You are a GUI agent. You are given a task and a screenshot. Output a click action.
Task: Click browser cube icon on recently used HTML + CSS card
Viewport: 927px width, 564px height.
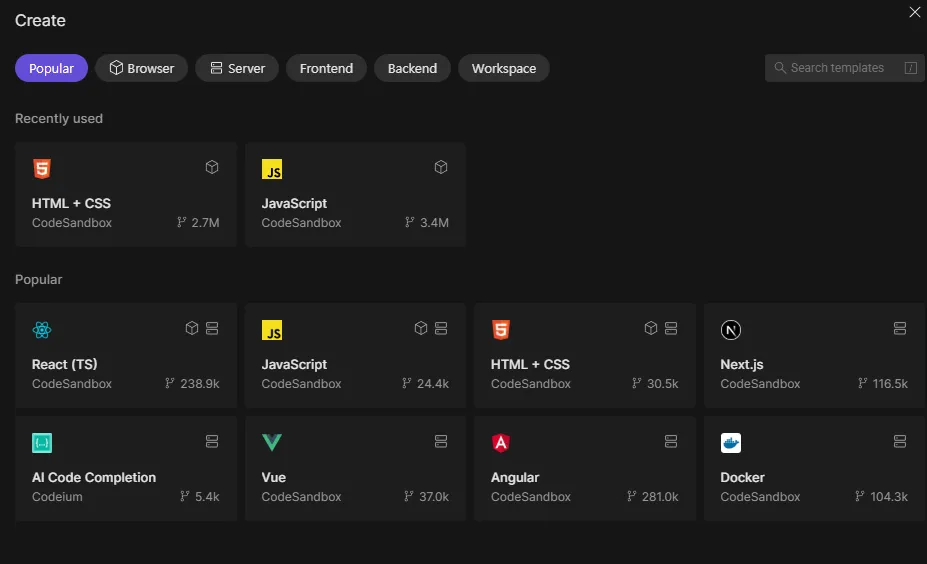[212, 167]
